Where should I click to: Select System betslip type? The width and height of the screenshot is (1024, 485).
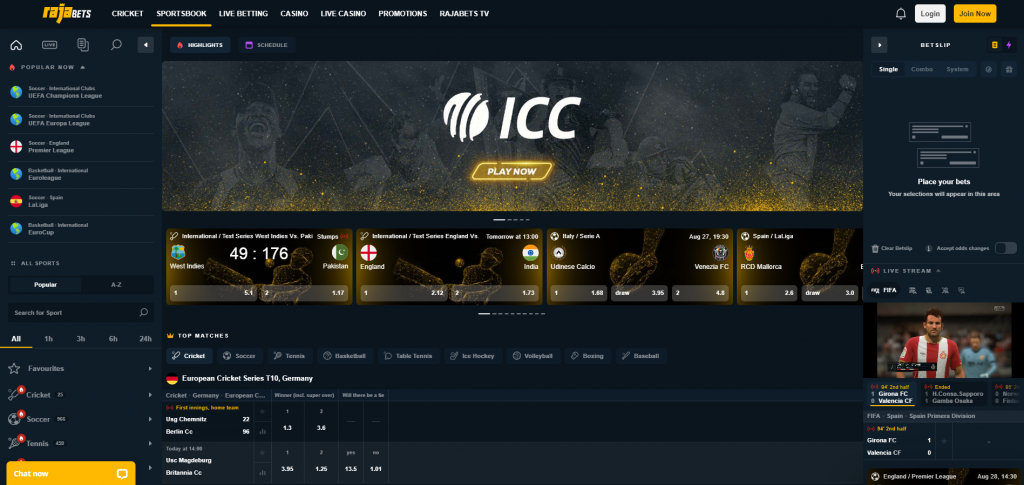pyautogui.click(x=957, y=69)
